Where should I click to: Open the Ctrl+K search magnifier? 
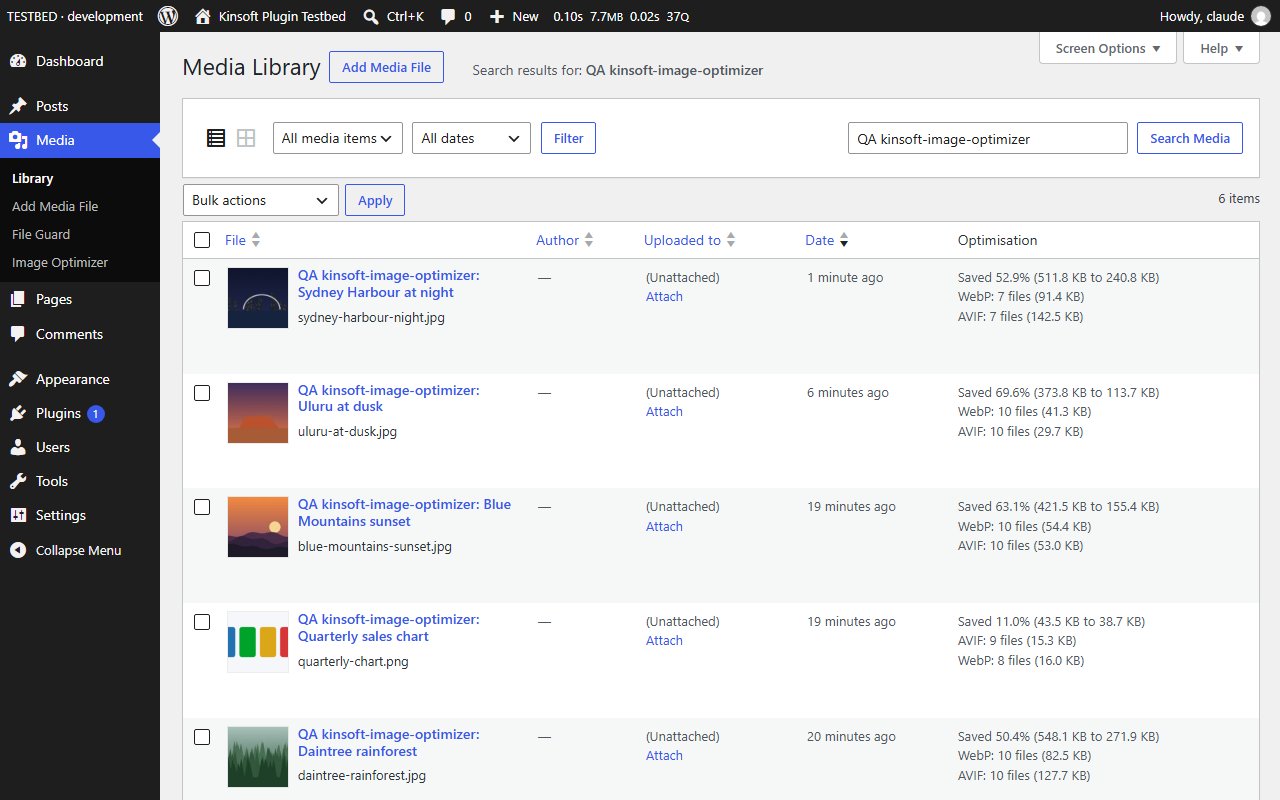(x=370, y=16)
